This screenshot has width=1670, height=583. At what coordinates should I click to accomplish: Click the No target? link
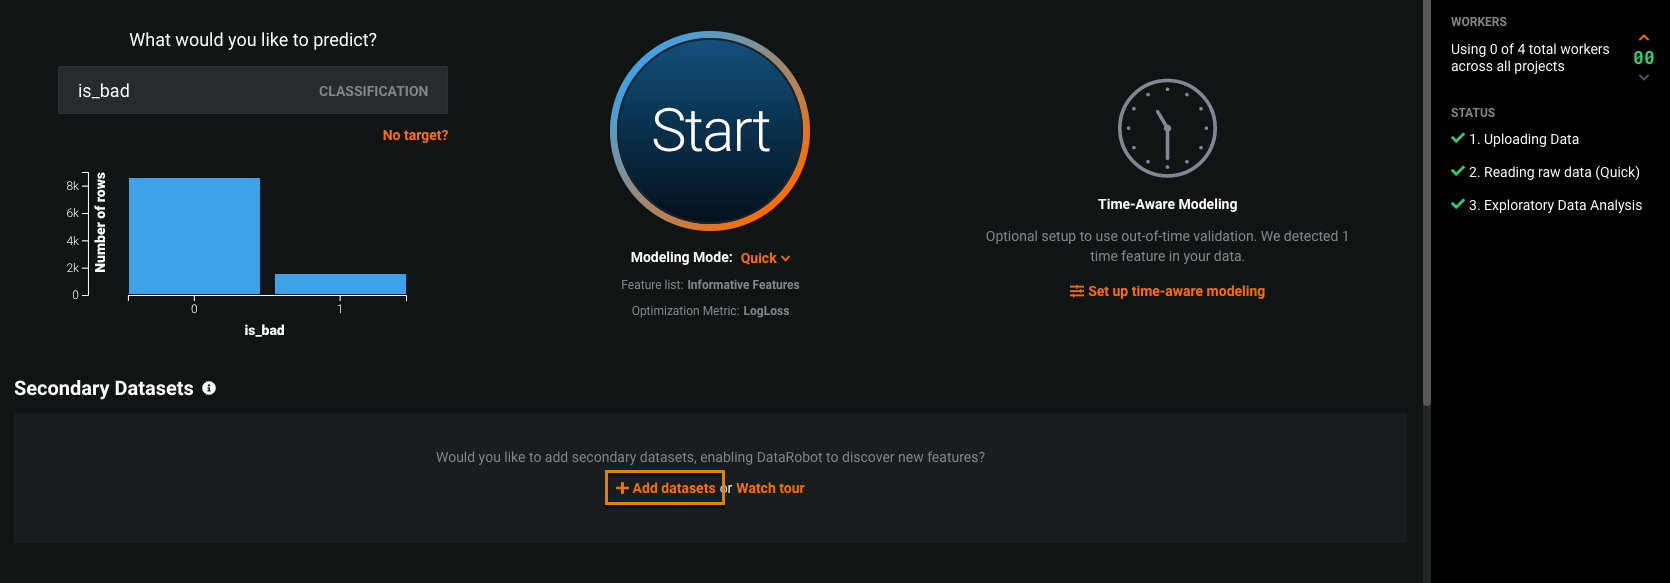(415, 135)
